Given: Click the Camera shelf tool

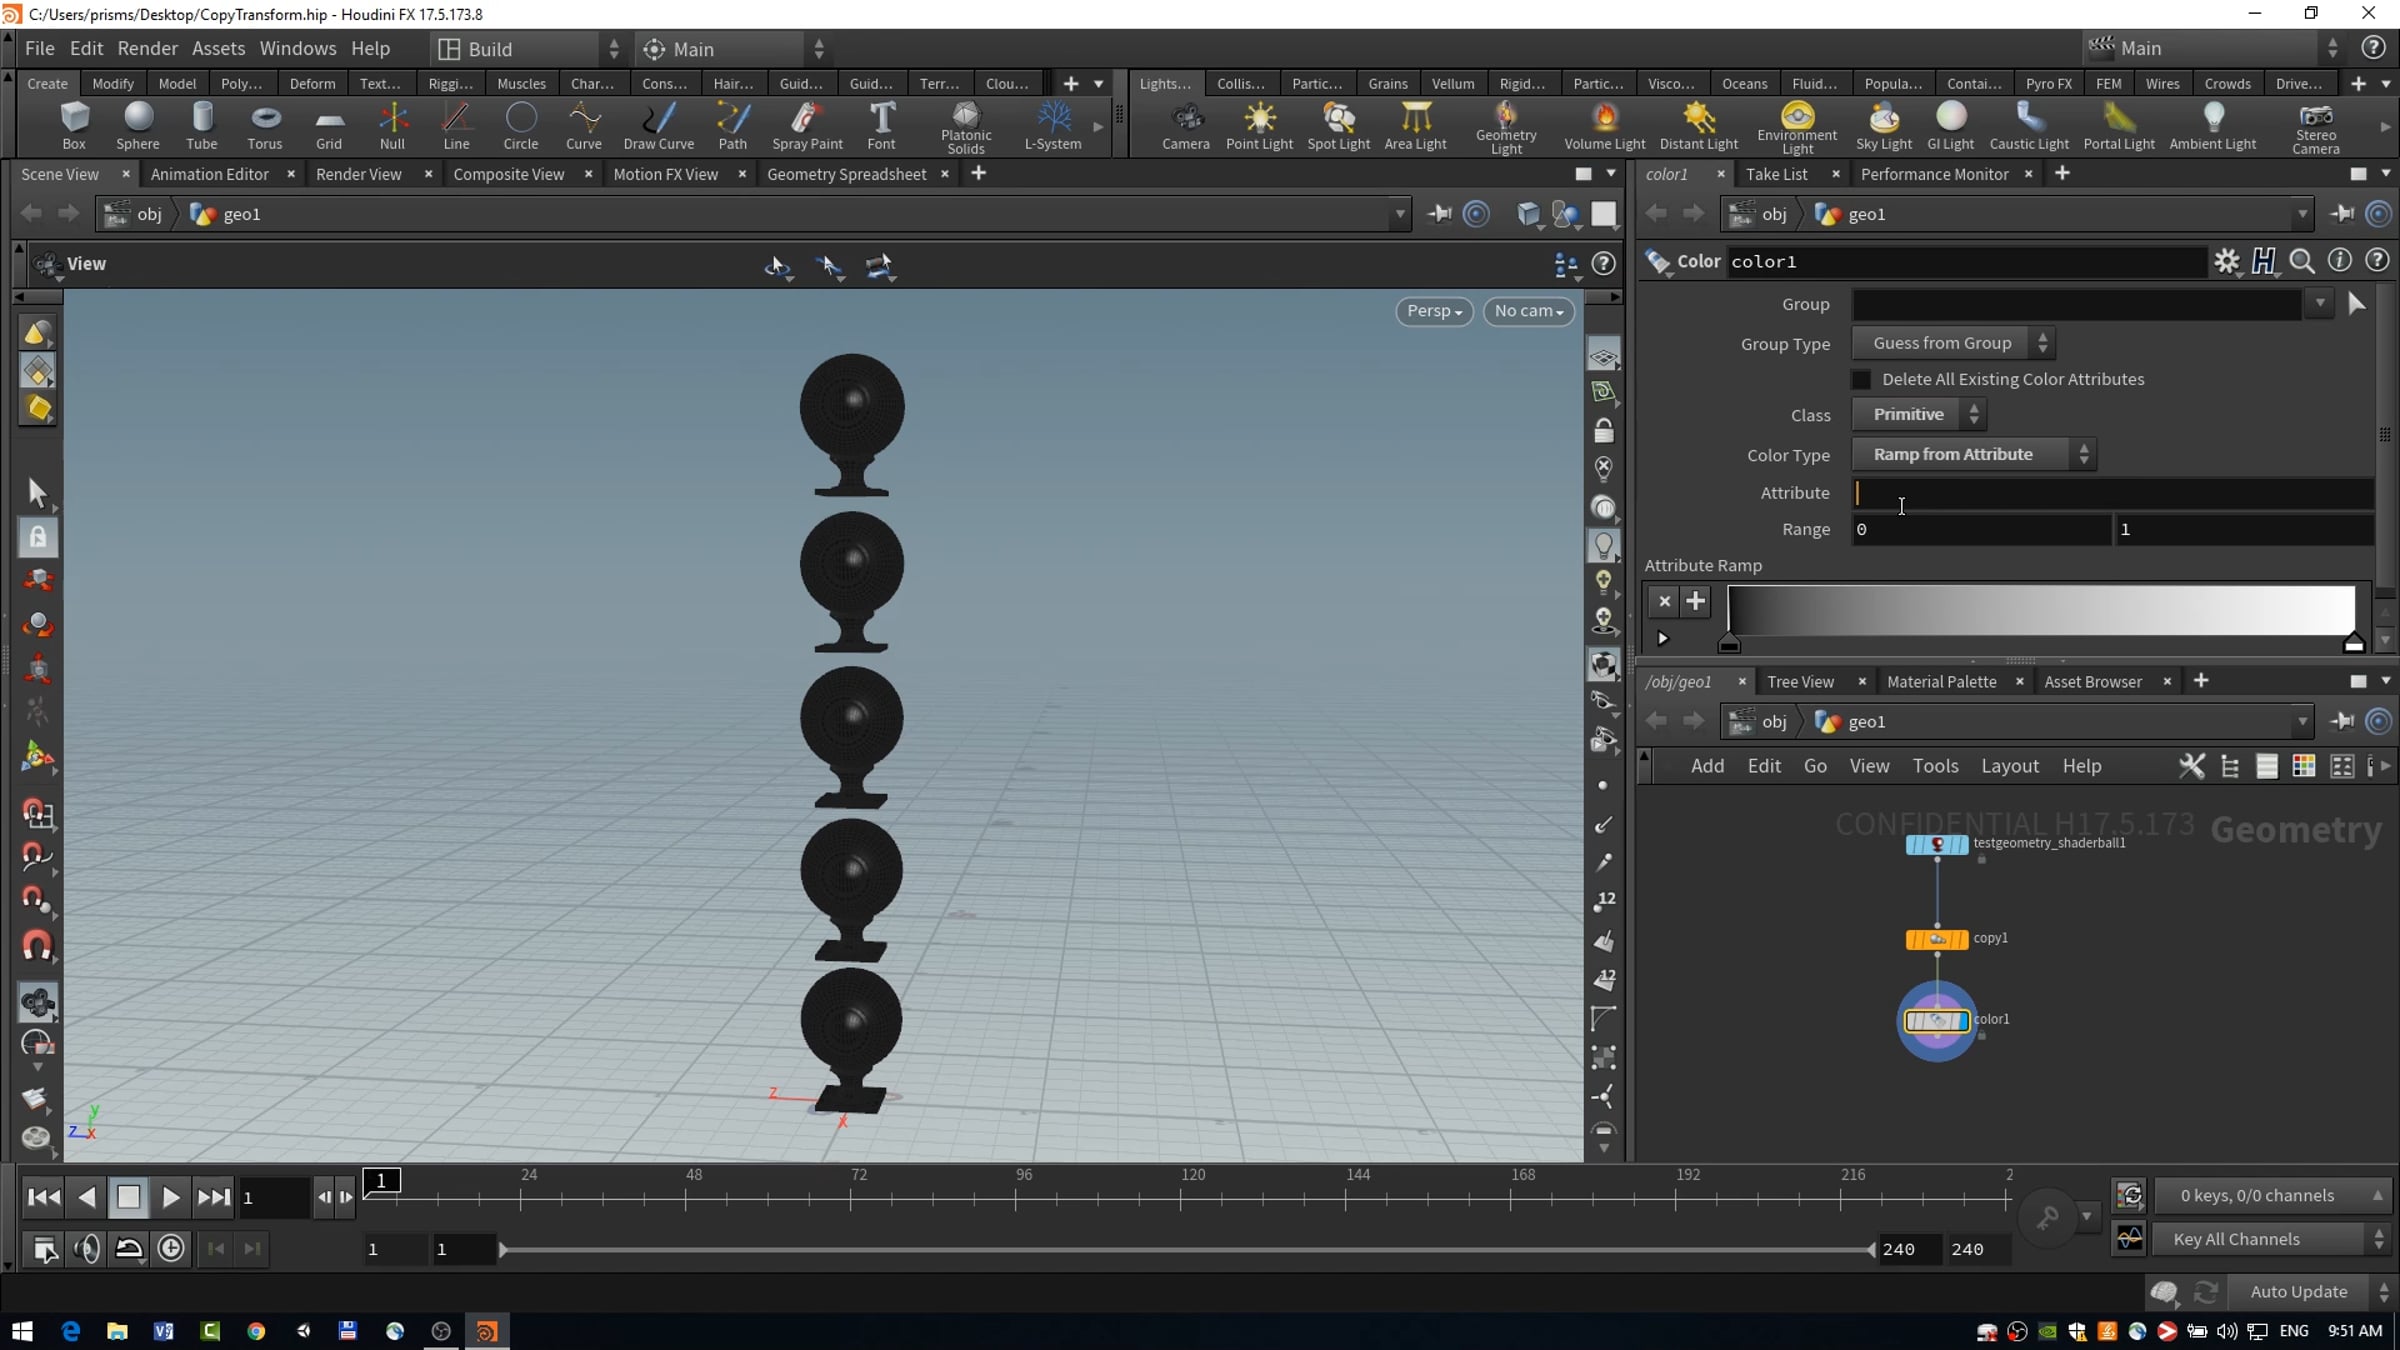Looking at the screenshot, I should click(x=1186, y=126).
